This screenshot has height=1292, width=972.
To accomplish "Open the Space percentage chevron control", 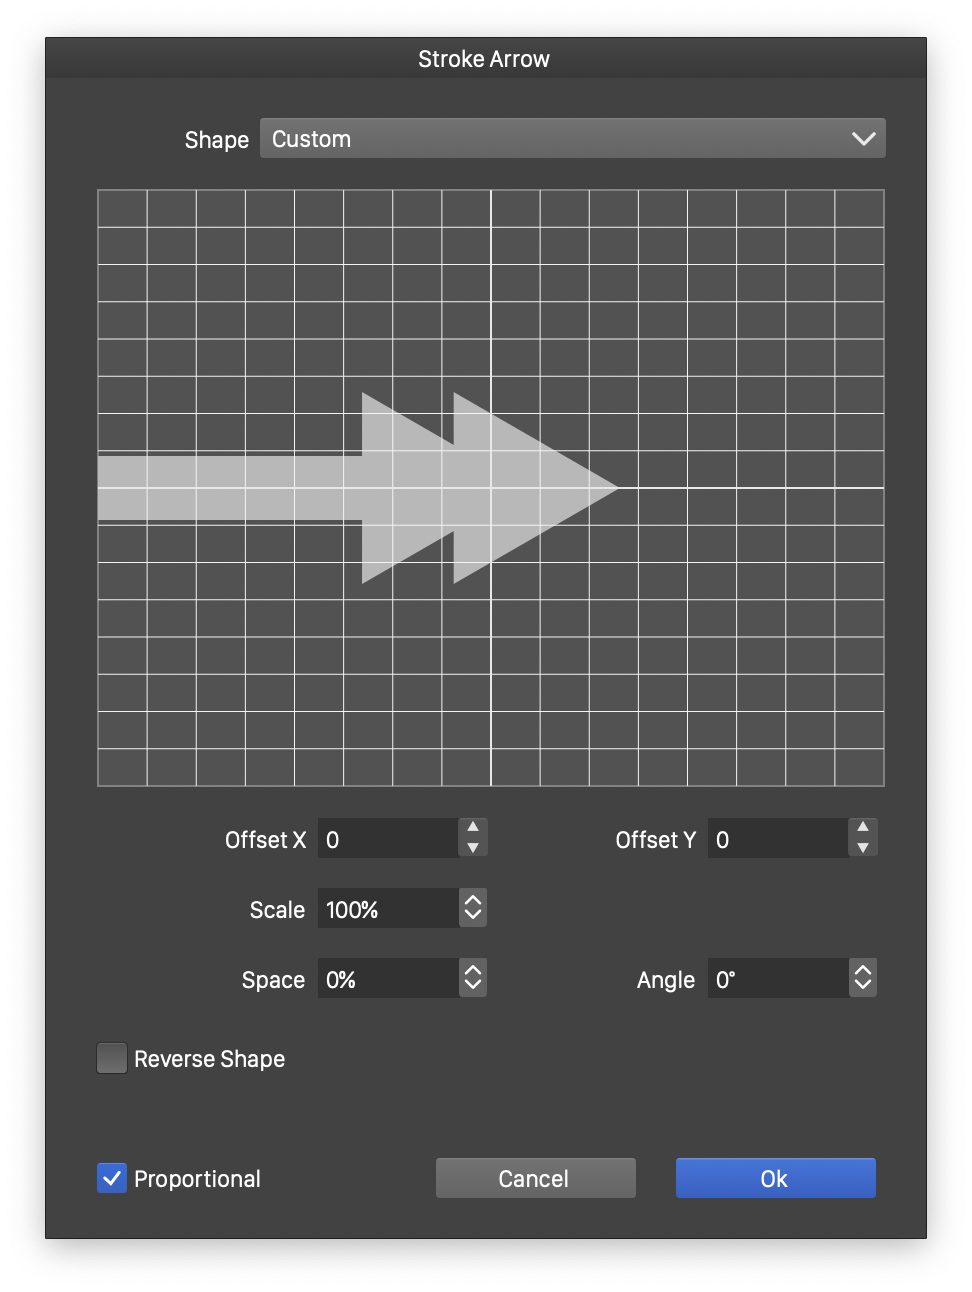I will pyautogui.click(x=473, y=978).
